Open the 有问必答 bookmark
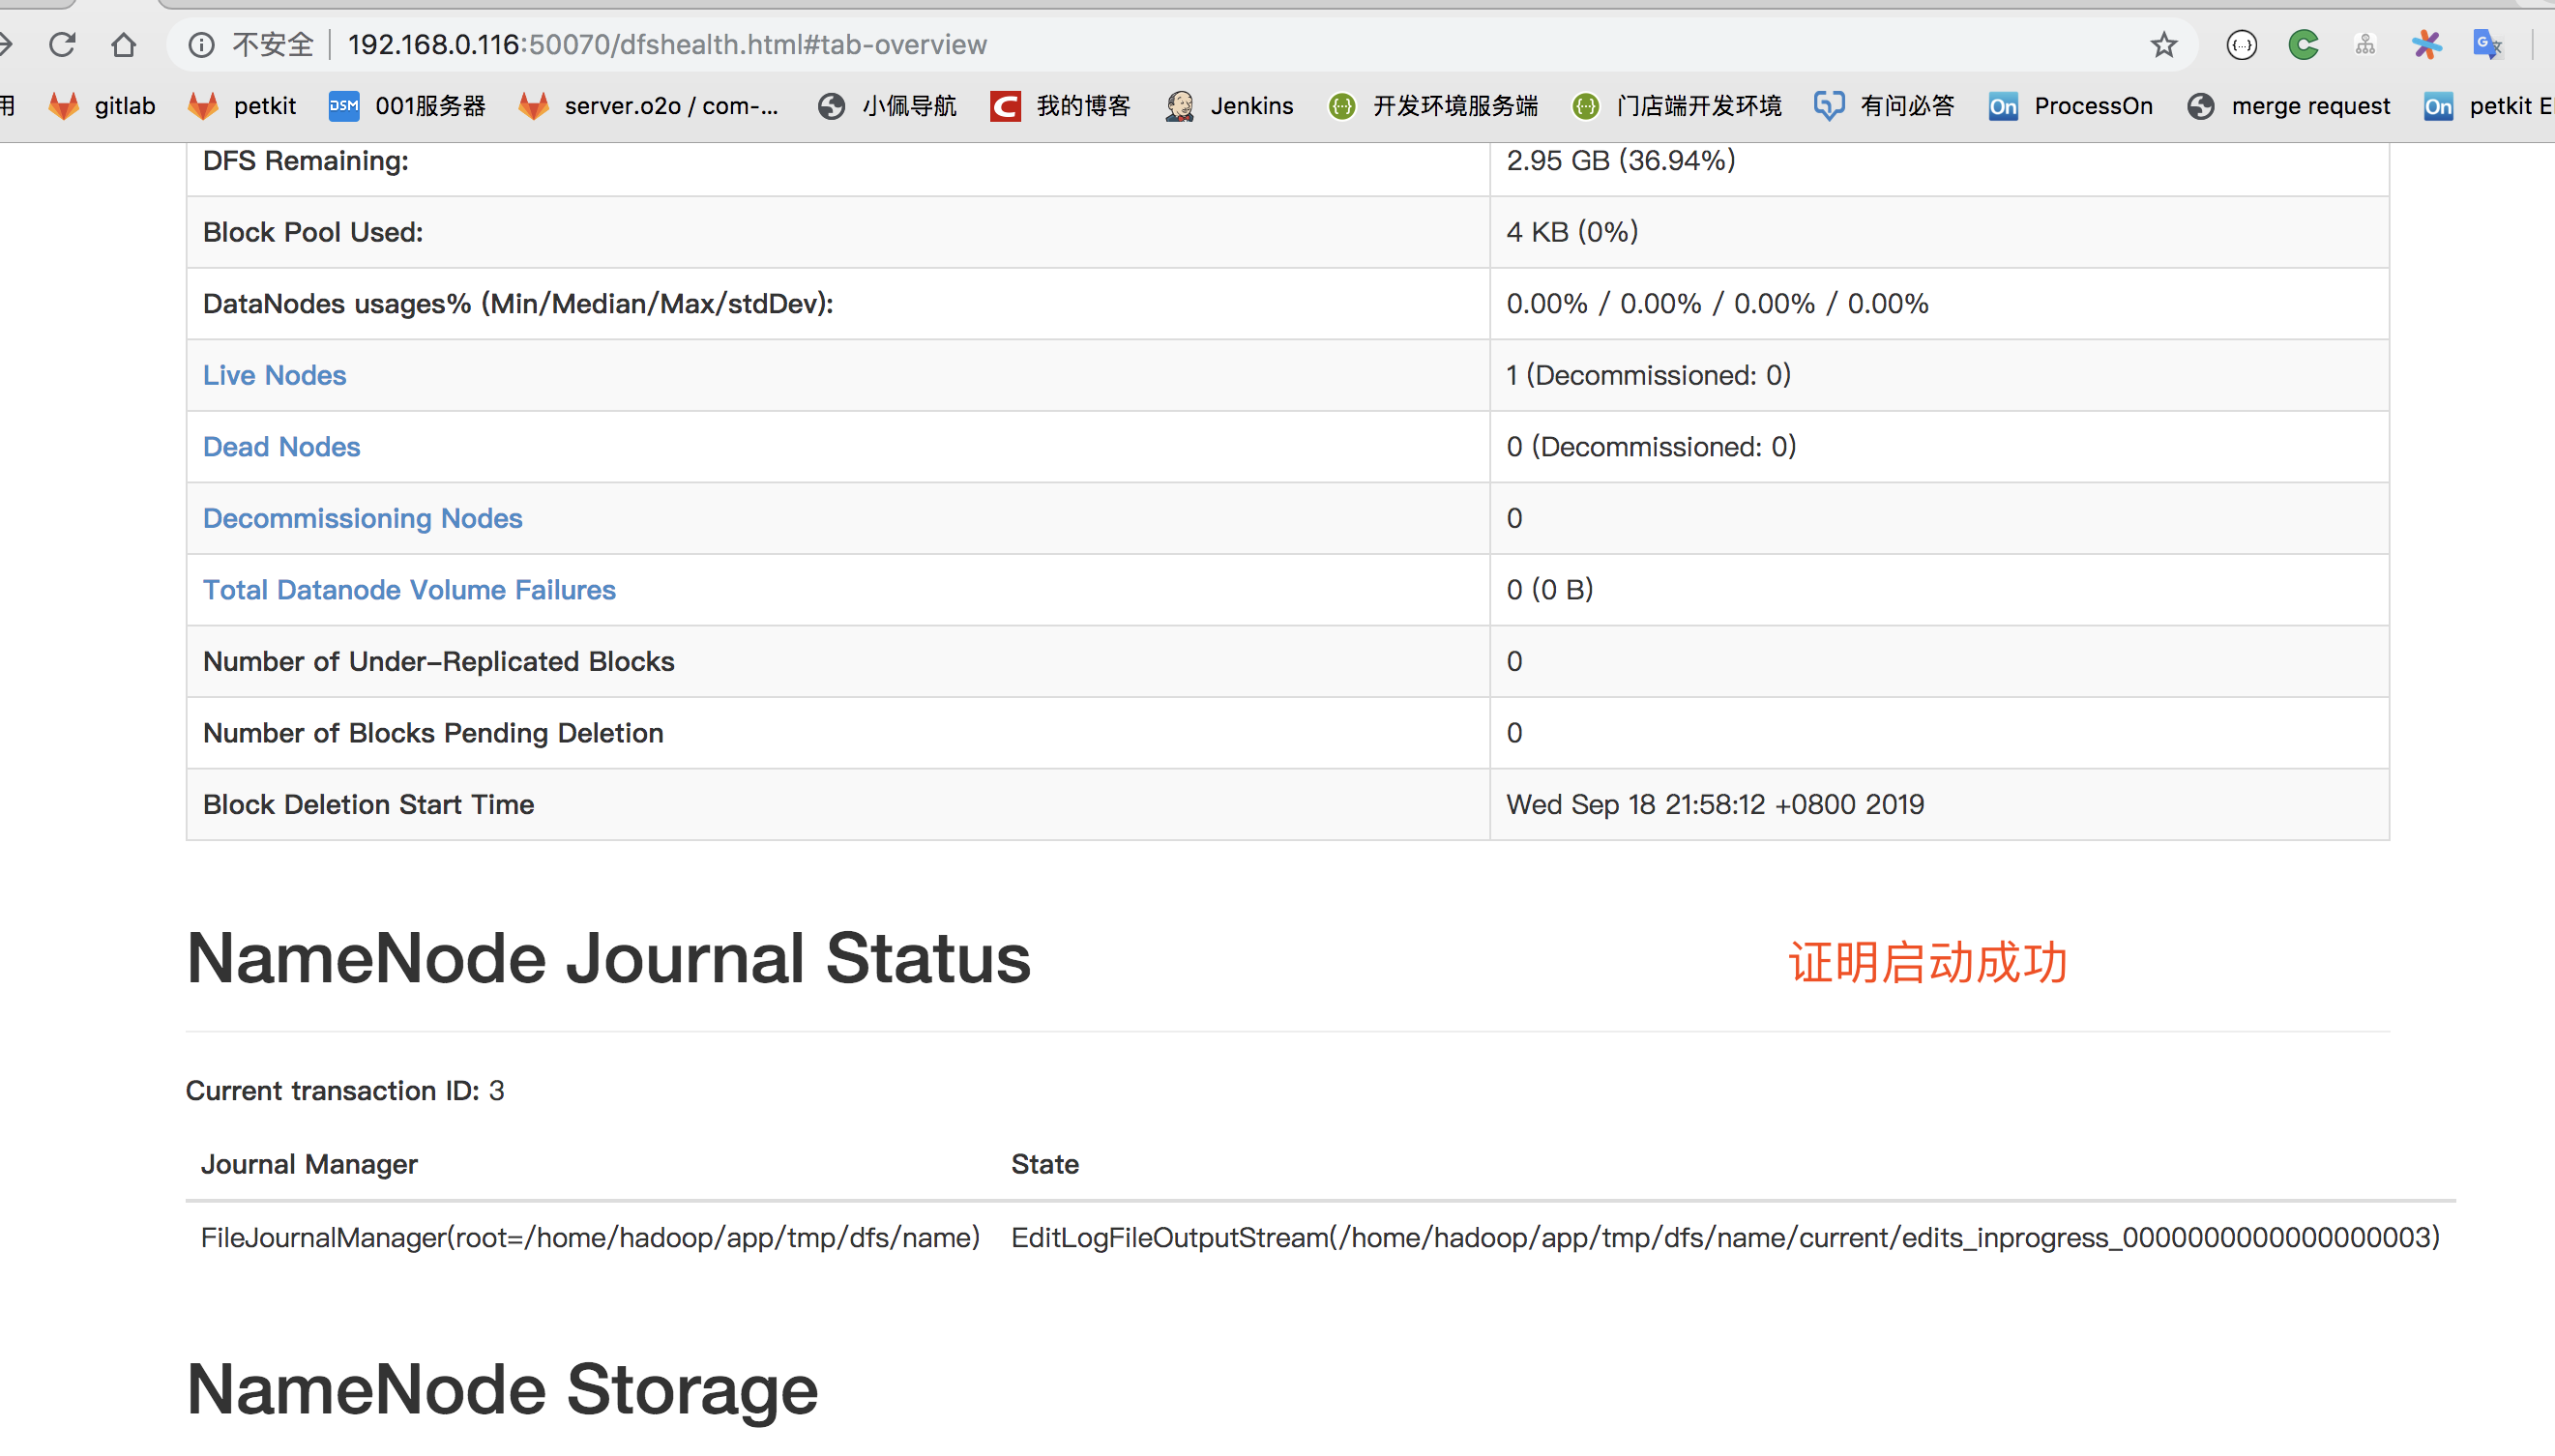 pos(1884,106)
